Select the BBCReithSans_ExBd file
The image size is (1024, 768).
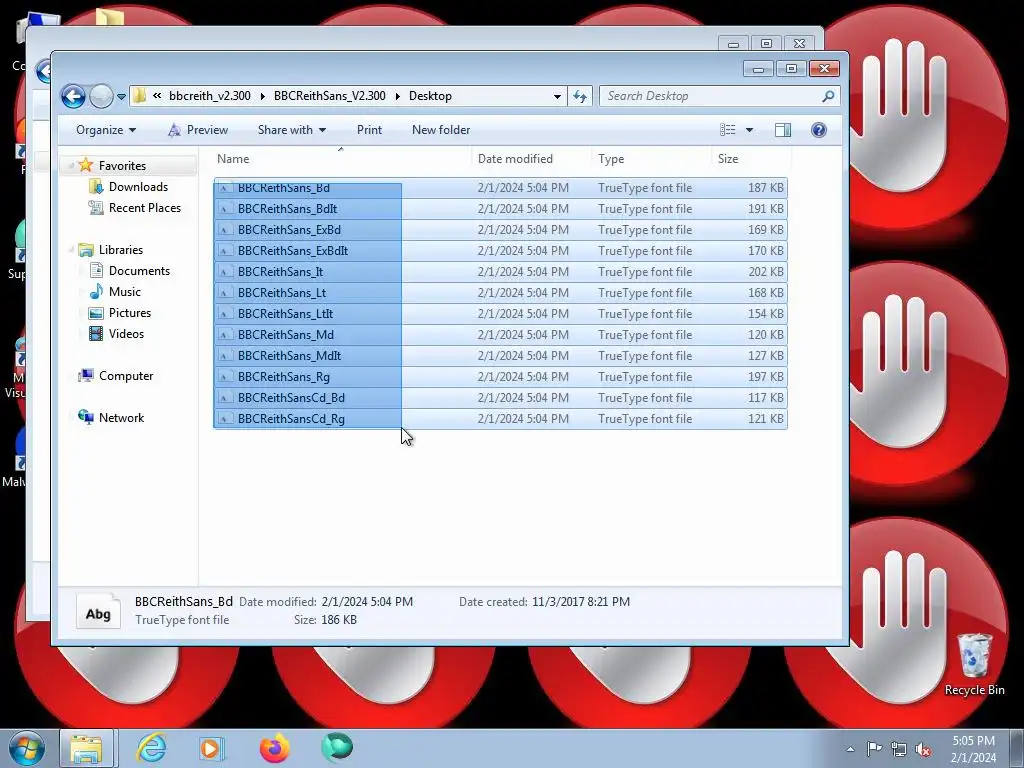coord(500,229)
